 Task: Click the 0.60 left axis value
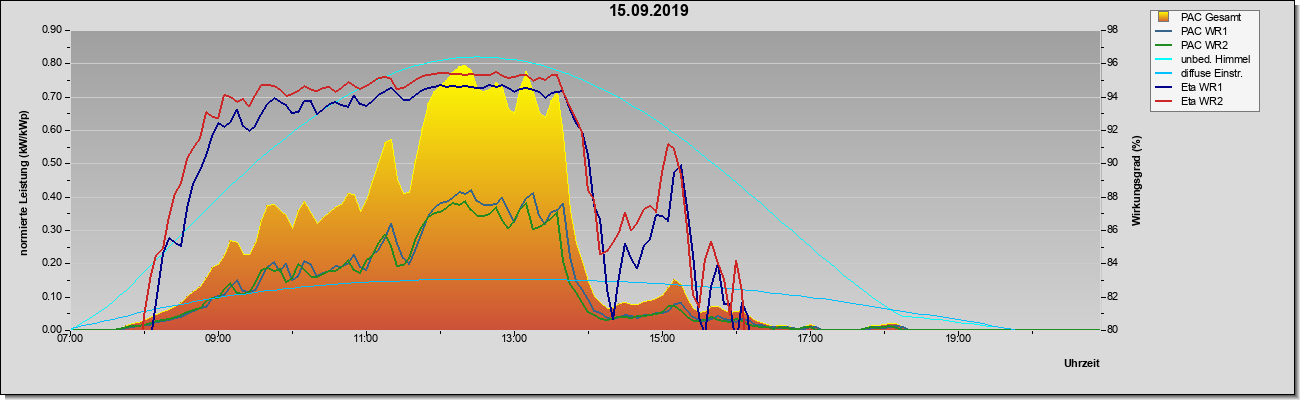53,130
